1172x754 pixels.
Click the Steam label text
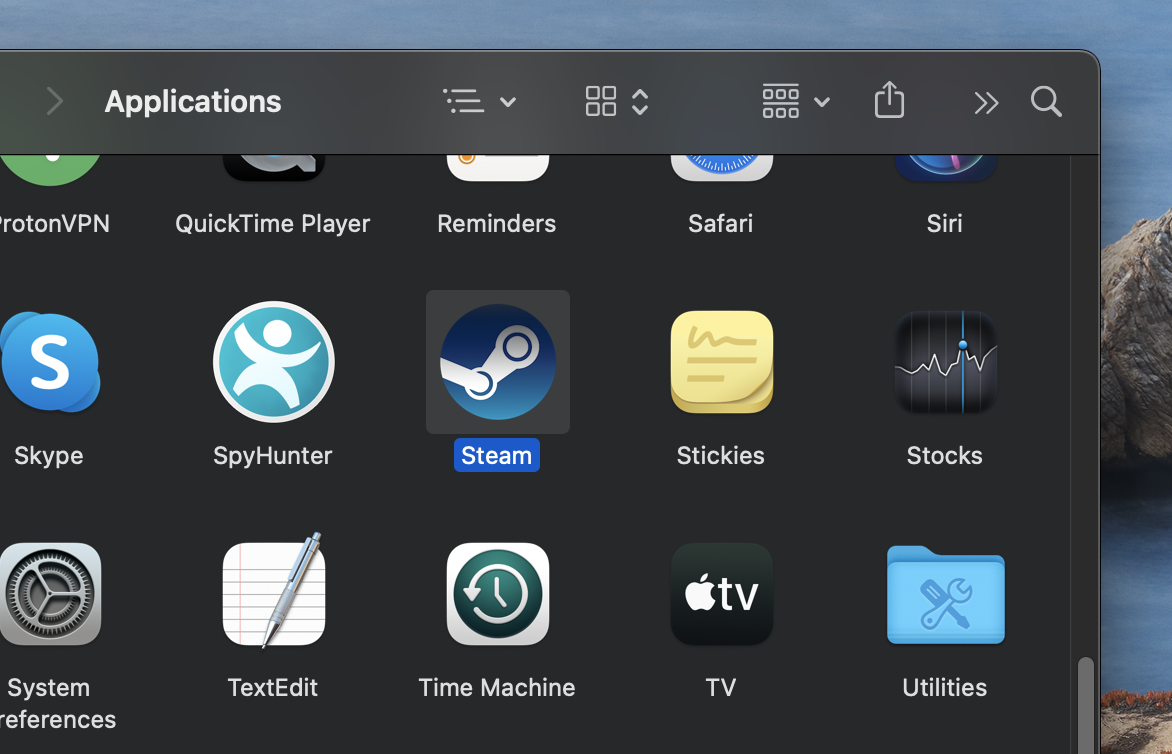click(496, 455)
